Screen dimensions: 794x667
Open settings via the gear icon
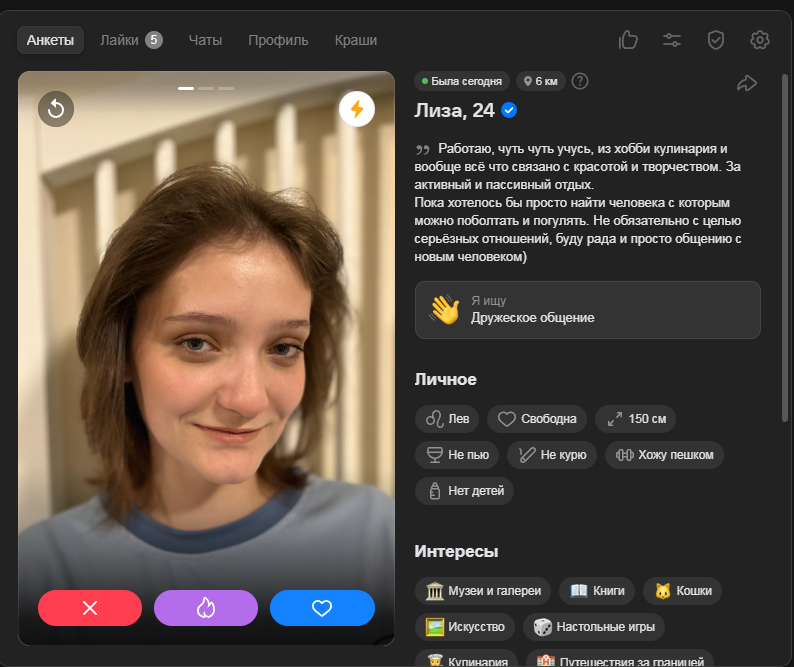(x=759, y=40)
